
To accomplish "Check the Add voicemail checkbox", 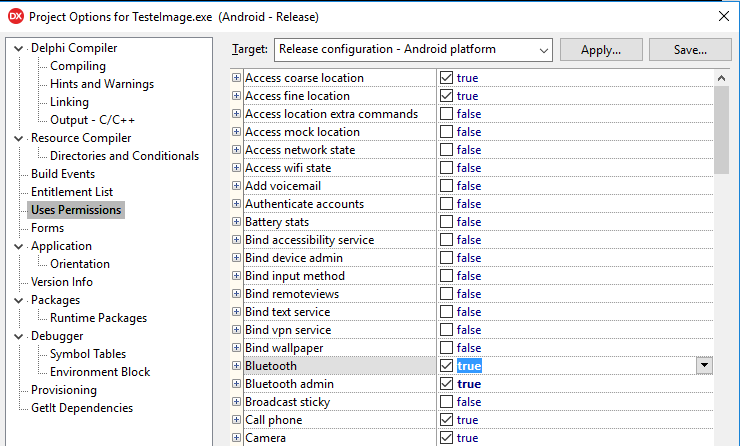I will click(446, 185).
